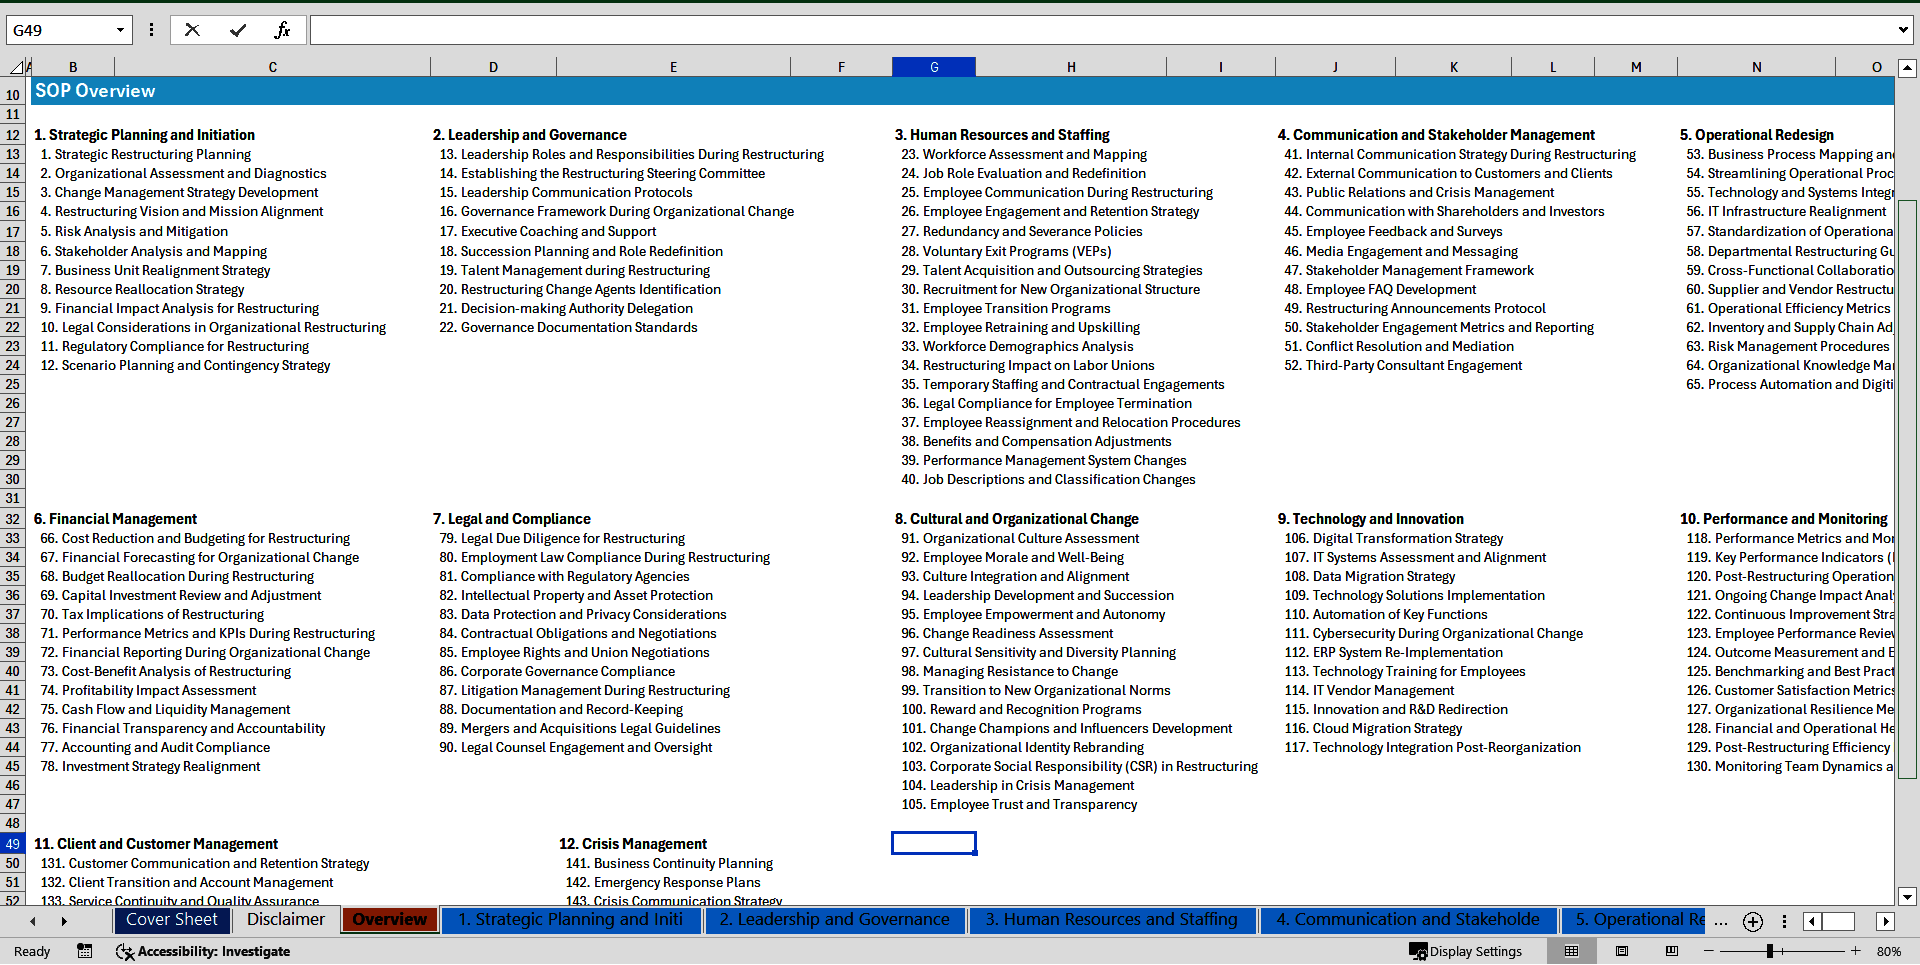
Task: Add a new sheet with plus icon
Action: [x=1752, y=921]
